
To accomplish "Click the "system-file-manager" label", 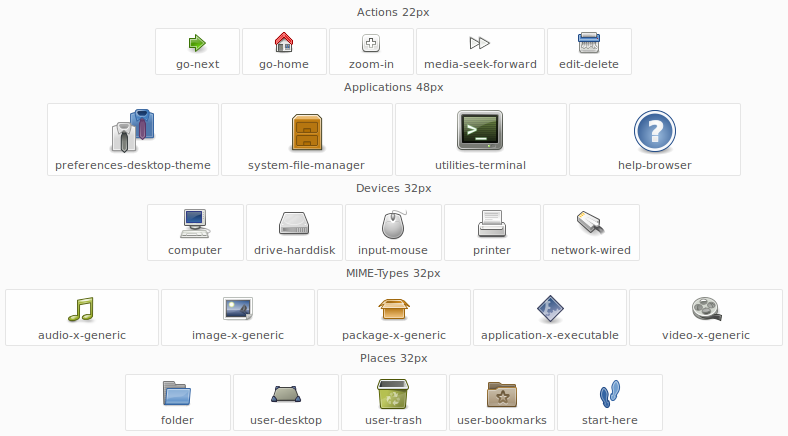I will click(307, 165).
